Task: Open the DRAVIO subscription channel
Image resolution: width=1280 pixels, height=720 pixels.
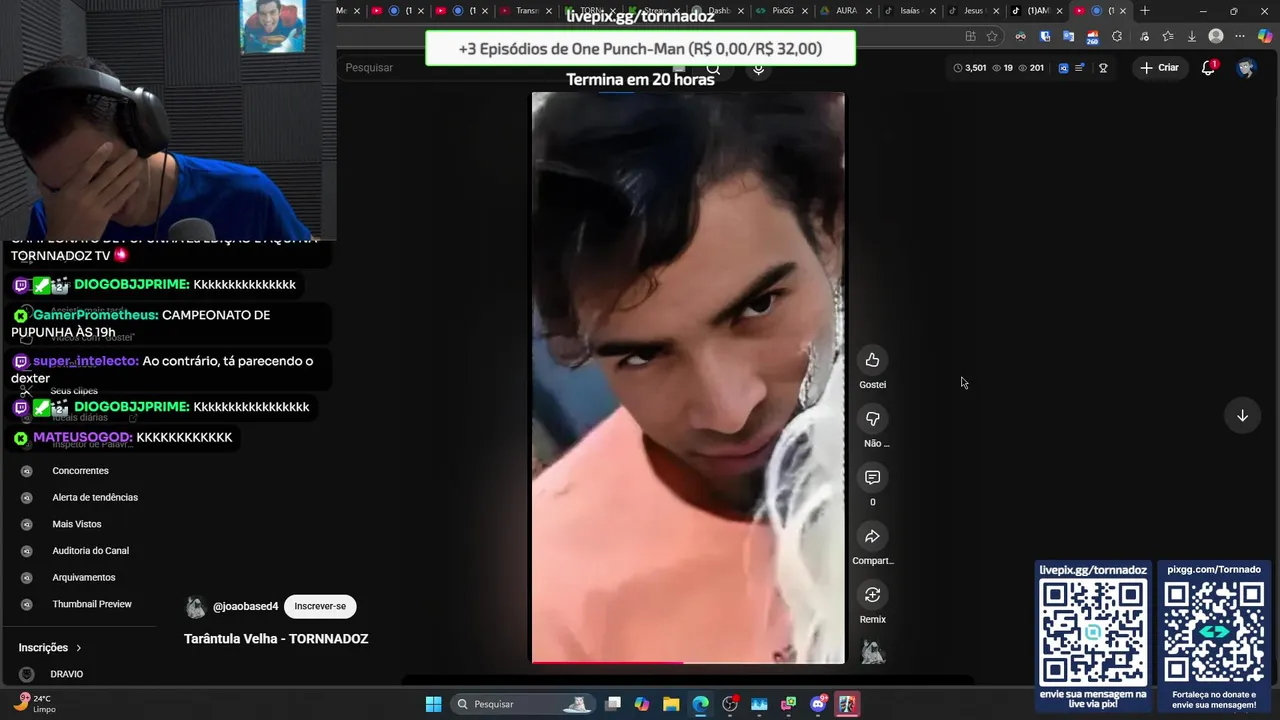Action: [67, 674]
